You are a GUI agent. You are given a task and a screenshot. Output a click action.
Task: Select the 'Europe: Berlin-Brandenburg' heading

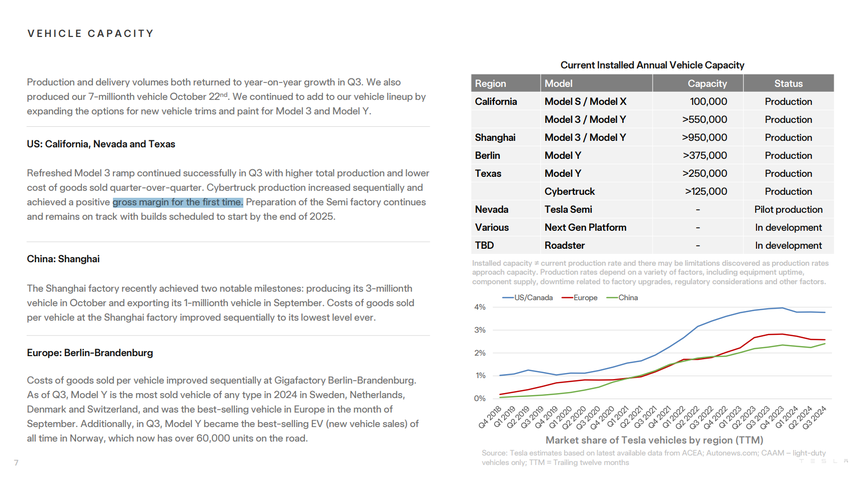(x=90, y=353)
